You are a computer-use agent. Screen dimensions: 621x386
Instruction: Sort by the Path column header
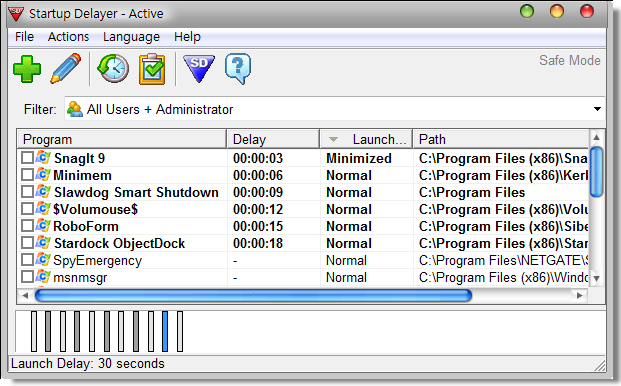[501, 139]
